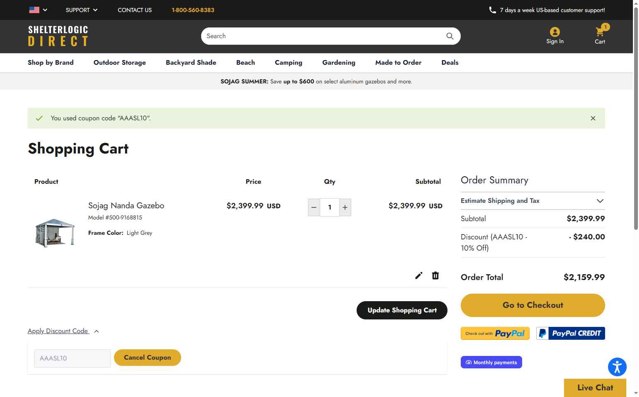
Task: Choose the PayPal Credit button
Action: 571,333
